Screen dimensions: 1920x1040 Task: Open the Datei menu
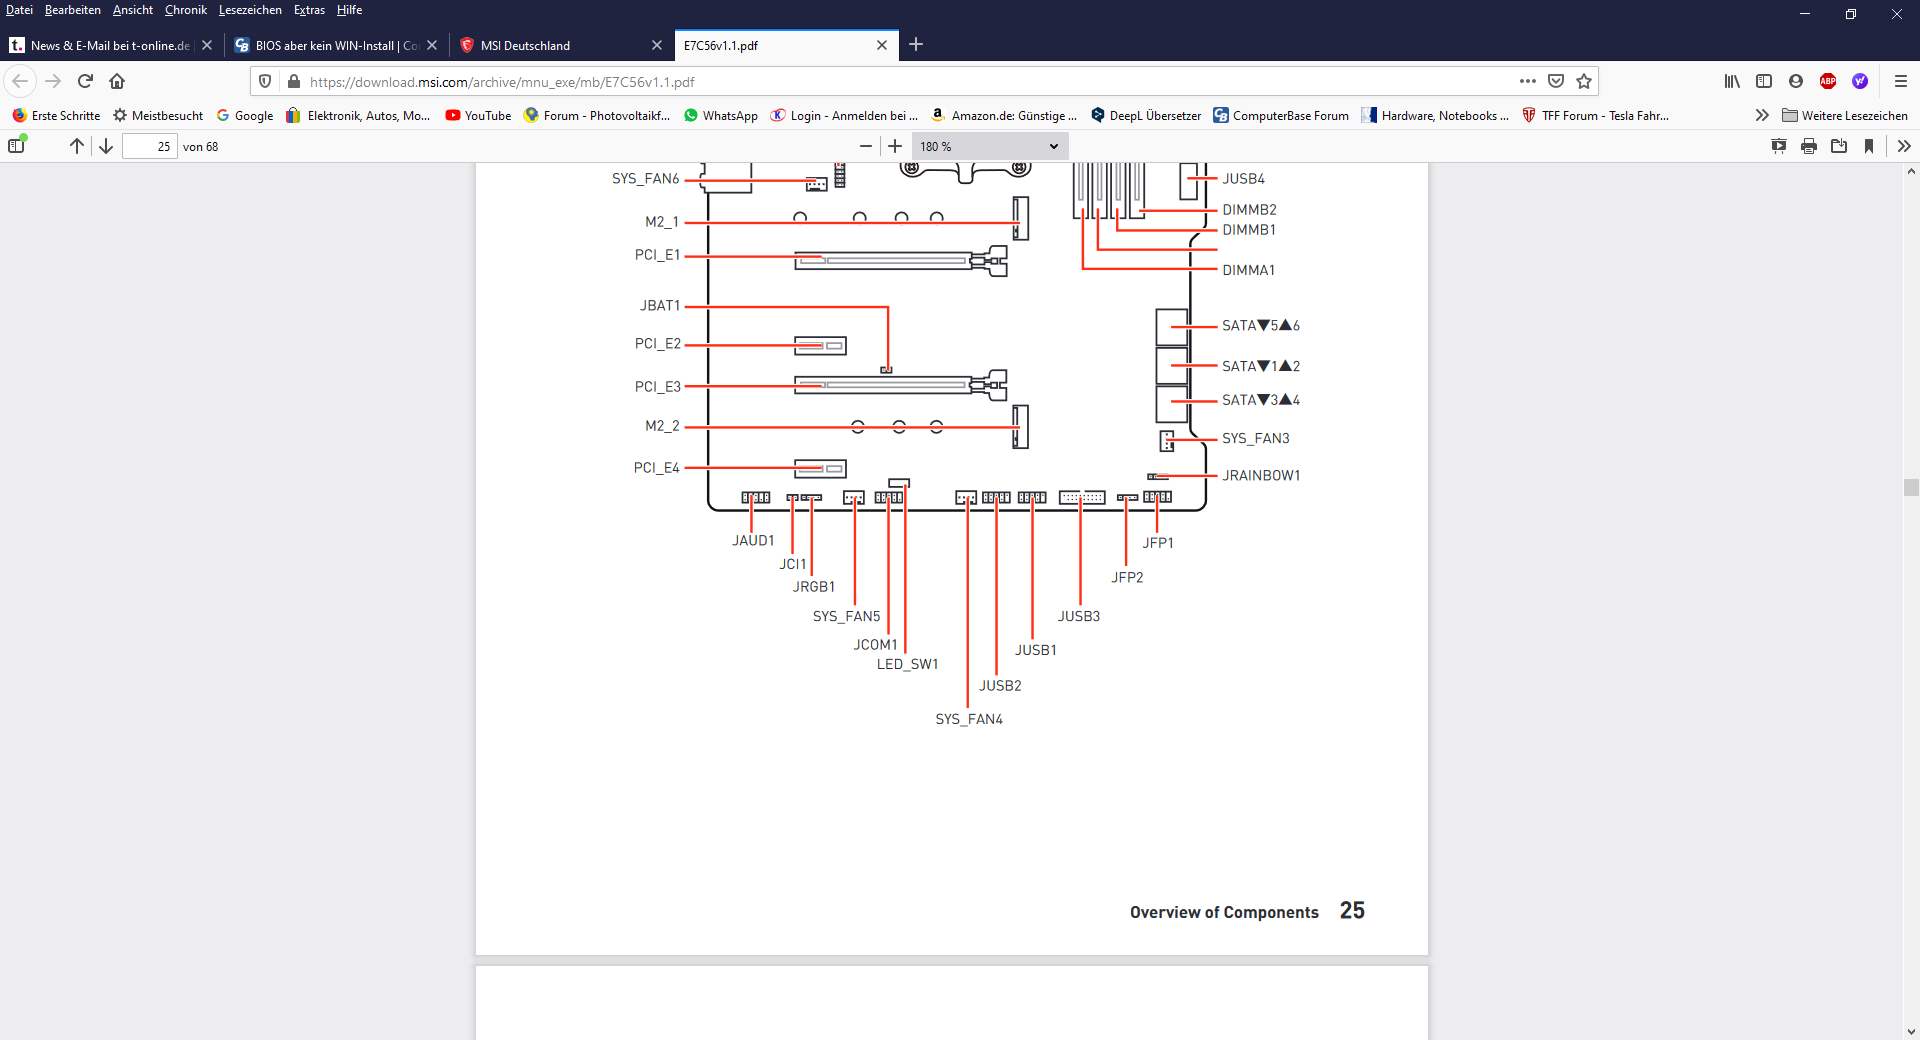pyautogui.click(x=19, y=10)
